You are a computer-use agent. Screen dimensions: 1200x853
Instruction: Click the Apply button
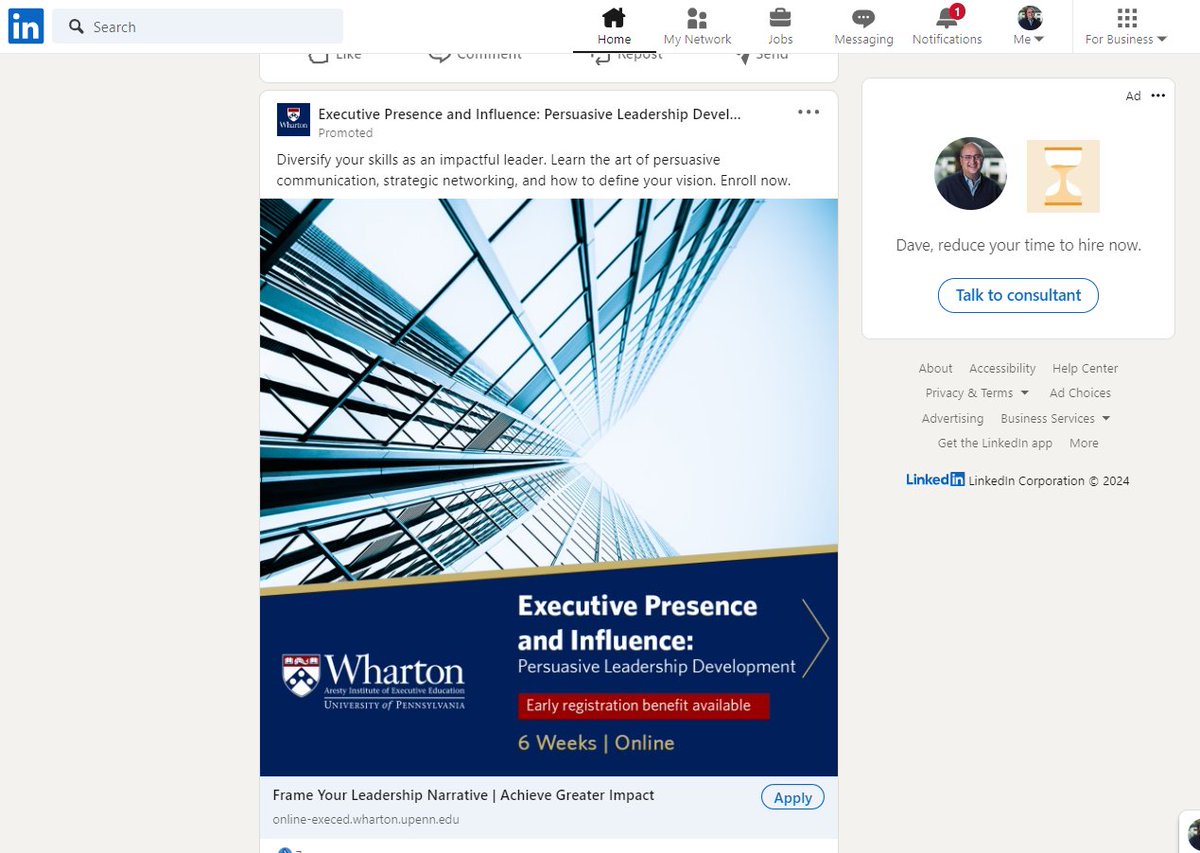pos(793,797)
